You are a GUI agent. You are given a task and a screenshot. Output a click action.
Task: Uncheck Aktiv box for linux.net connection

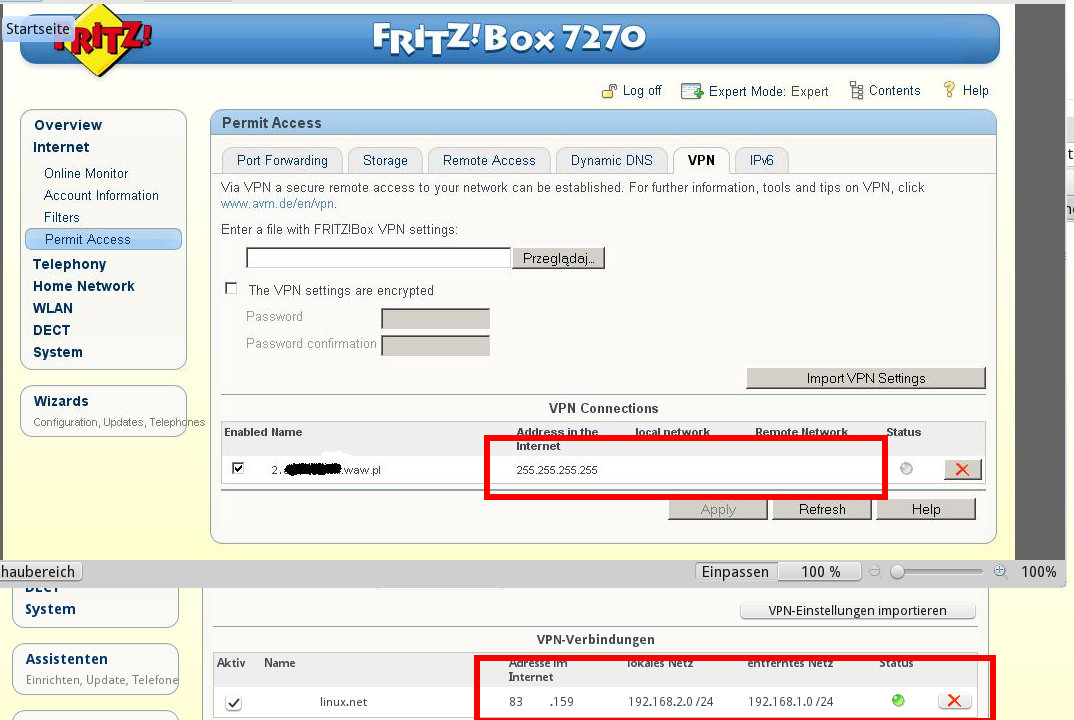[234, 703]
